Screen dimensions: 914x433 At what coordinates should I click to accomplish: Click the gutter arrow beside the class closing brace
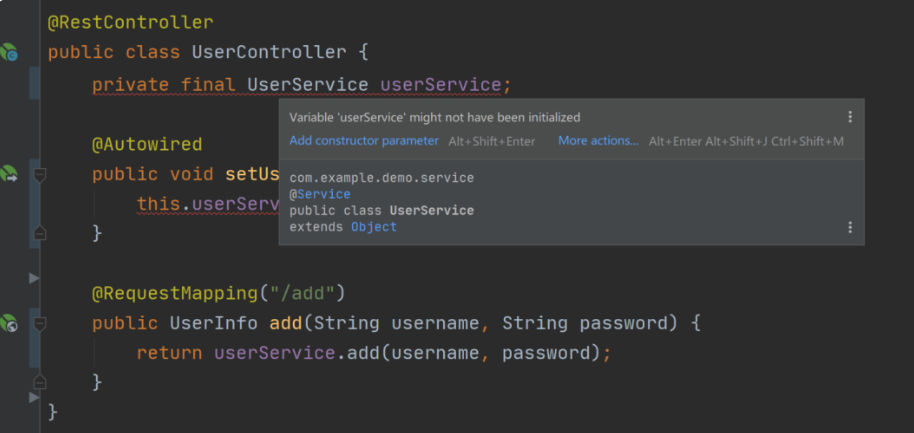(x=34, y=397)
